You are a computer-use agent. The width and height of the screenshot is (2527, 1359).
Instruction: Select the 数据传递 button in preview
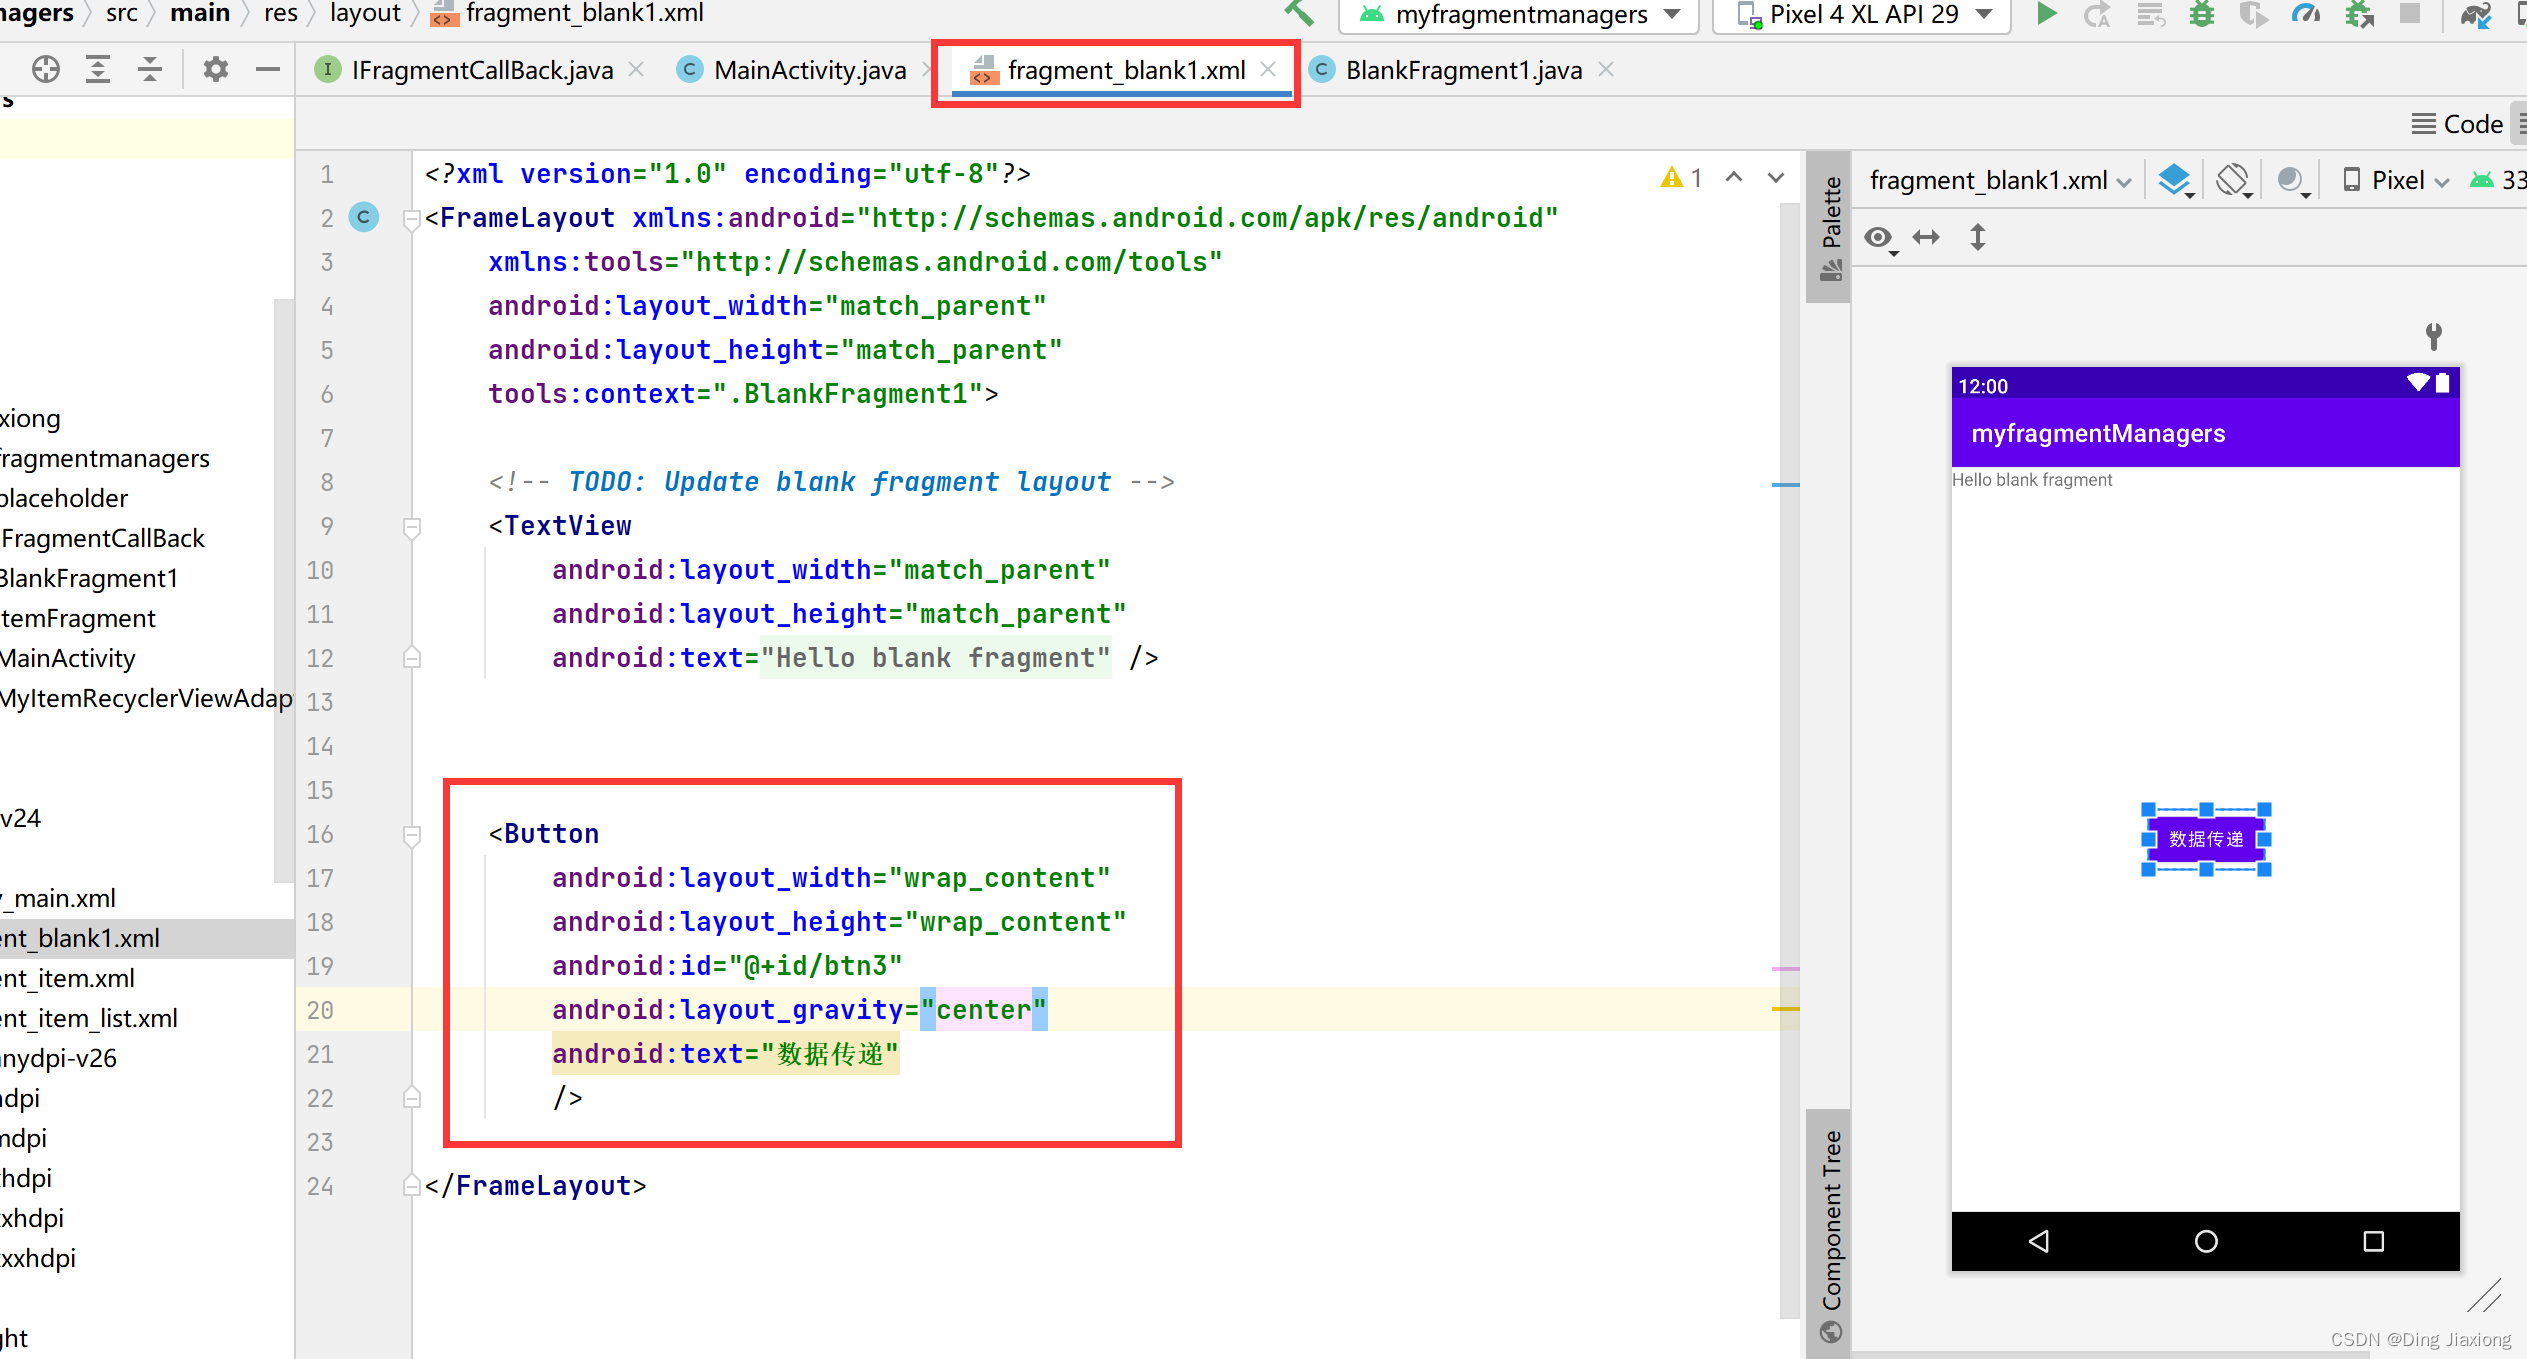click(x=2206, y=839)
